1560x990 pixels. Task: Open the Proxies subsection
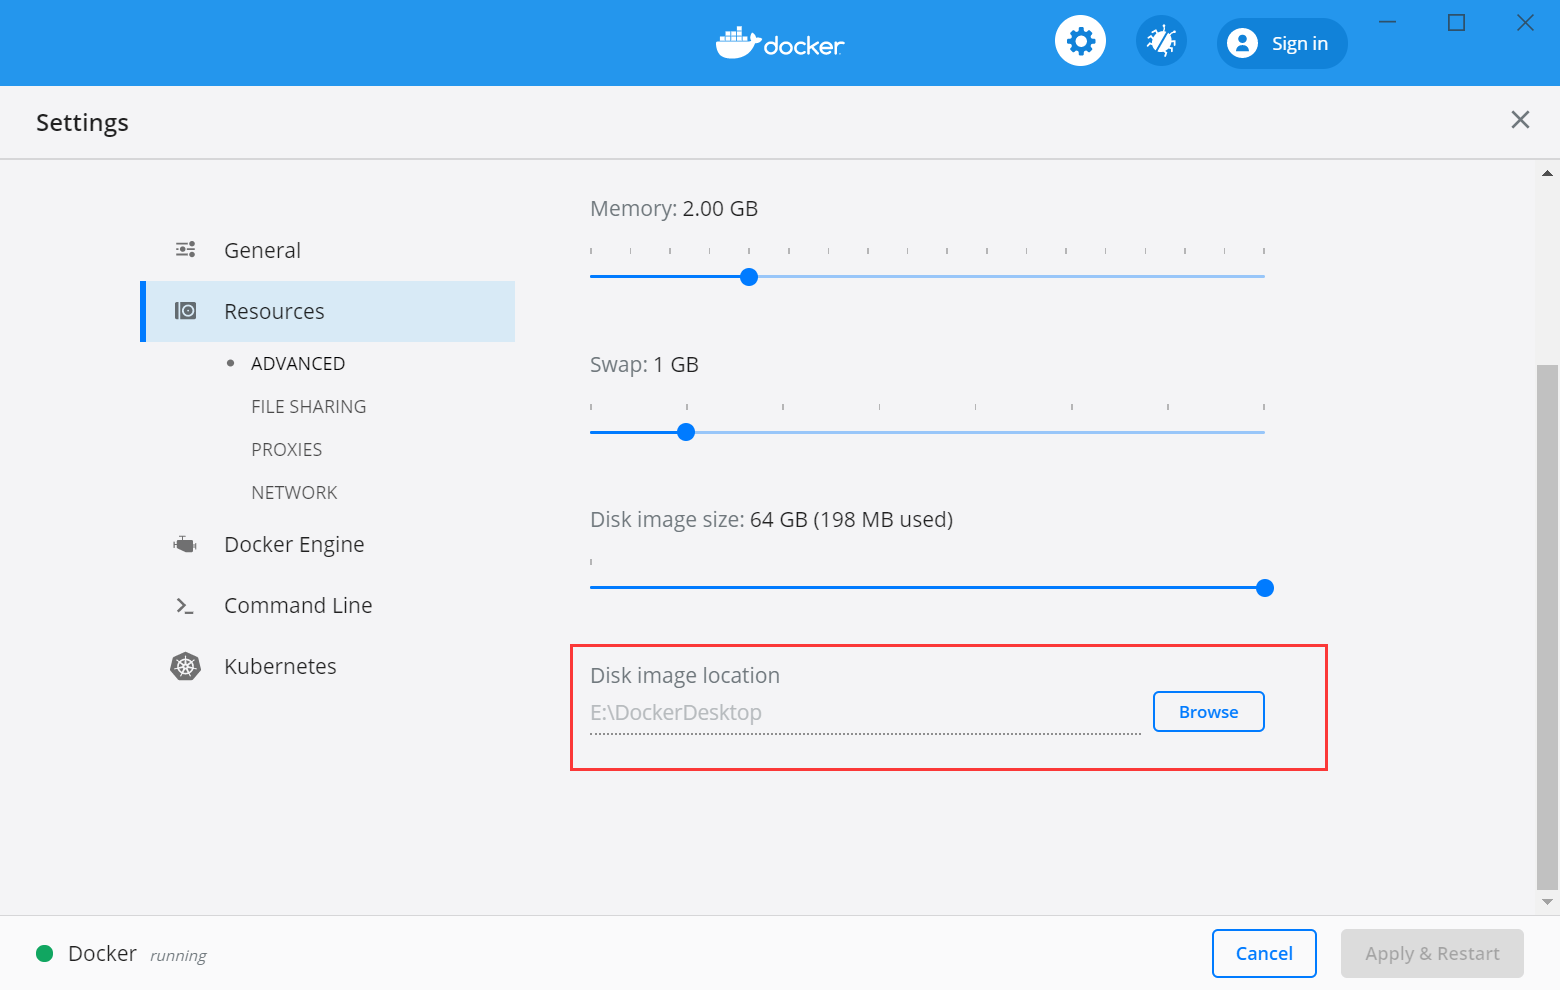286,449
